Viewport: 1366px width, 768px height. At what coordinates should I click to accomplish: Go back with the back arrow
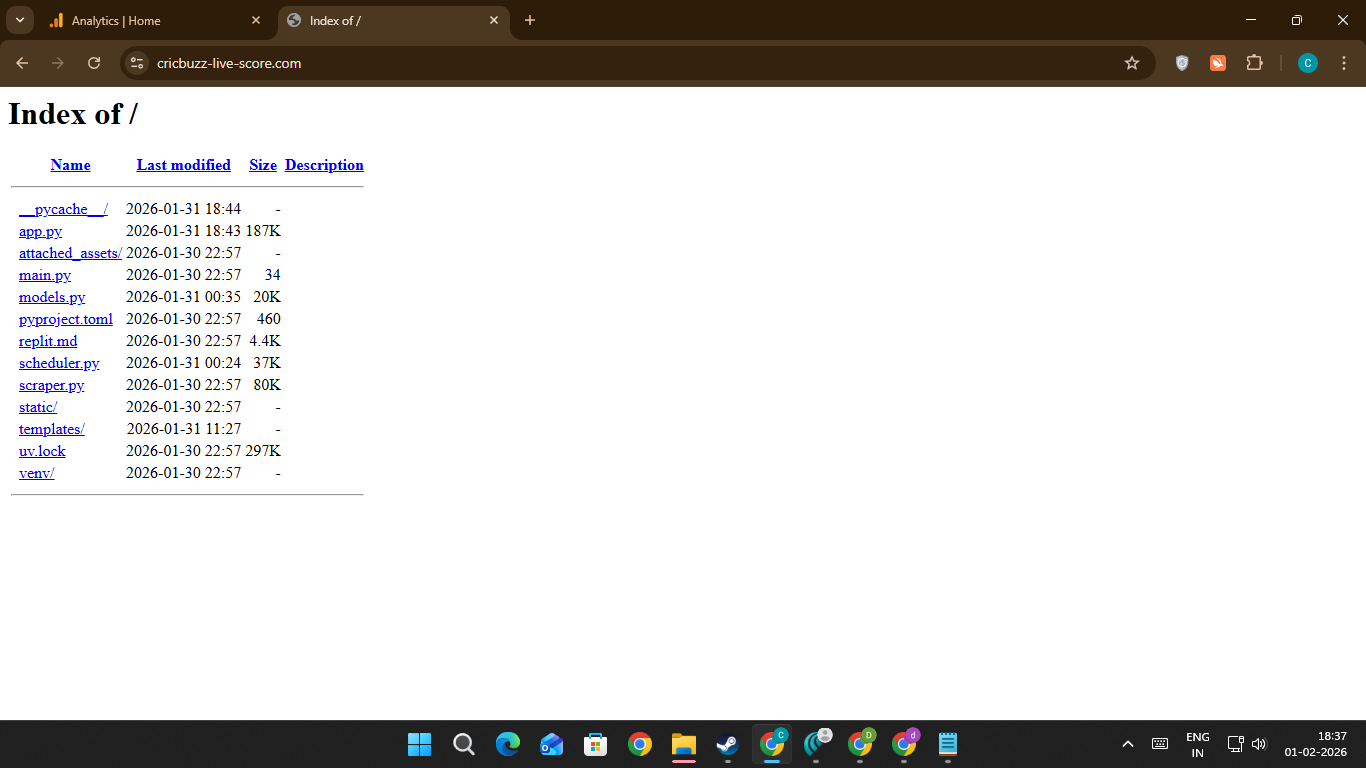coord(22,63)
